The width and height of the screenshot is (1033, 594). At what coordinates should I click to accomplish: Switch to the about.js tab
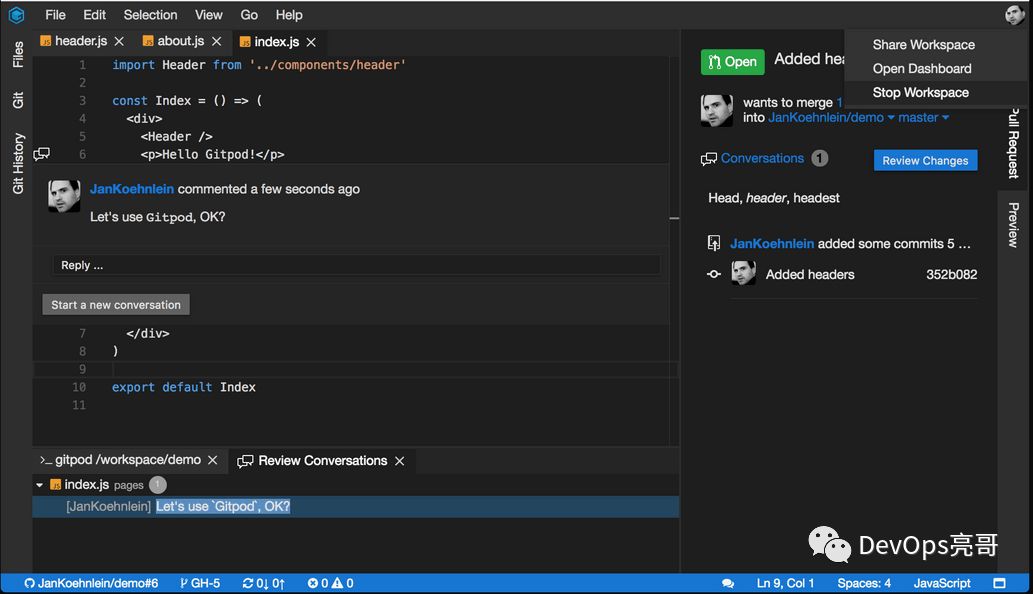[x=181, y=41]
